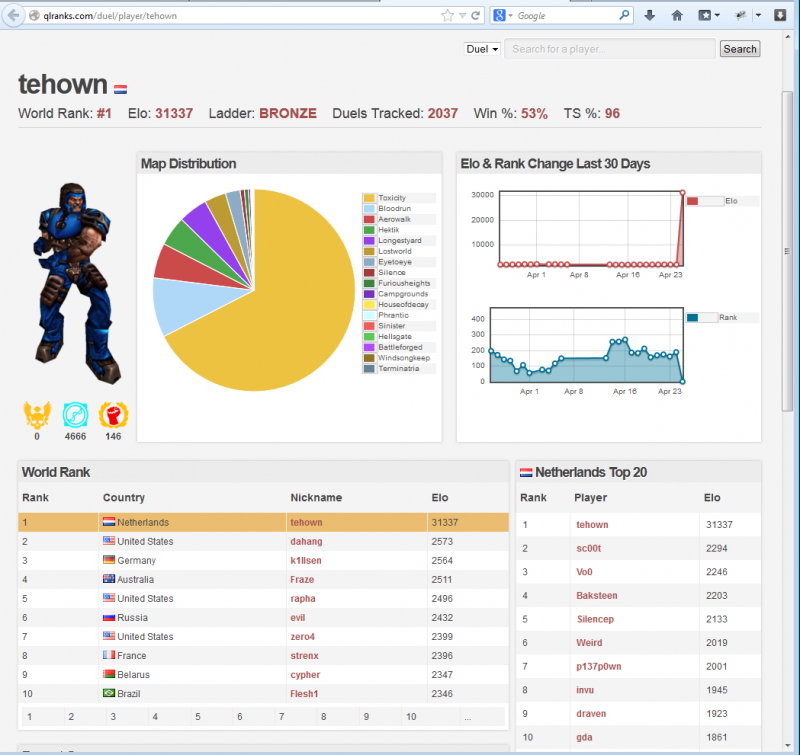Open sc00t's profile in Netherlands Top 20

(x=590, y=549)
